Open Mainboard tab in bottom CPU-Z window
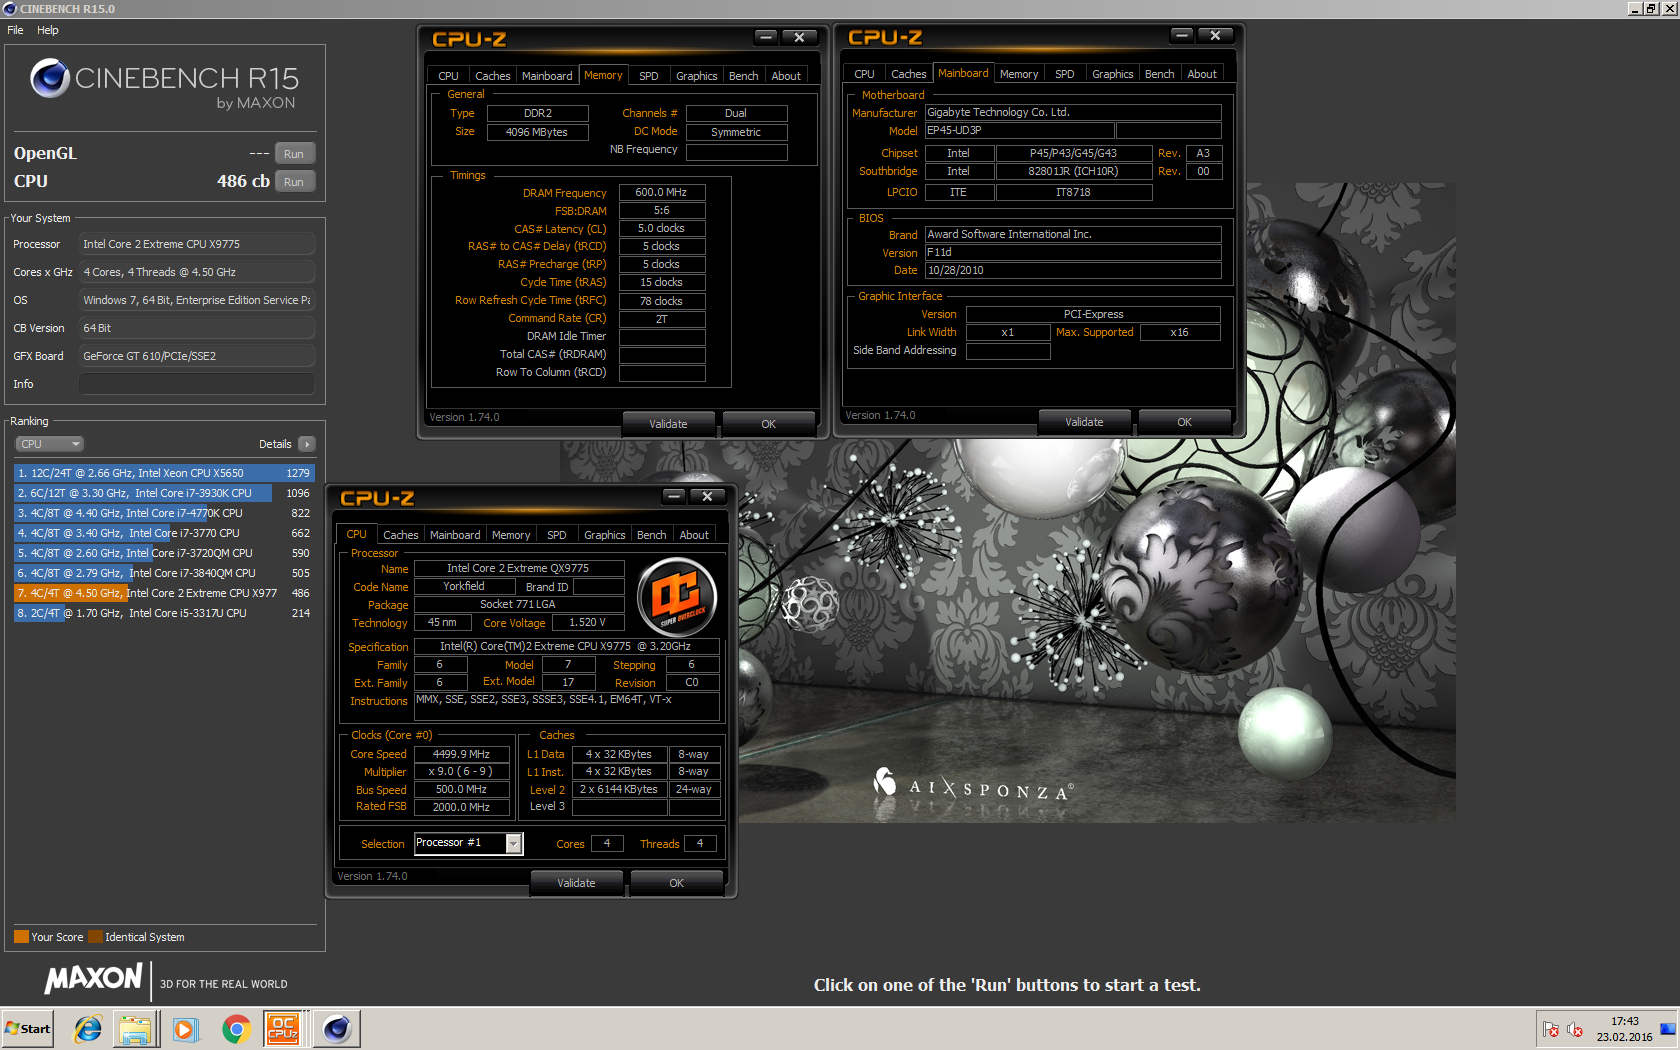The width and height of the screenshot is (1680, 1050). coord(455,535)
